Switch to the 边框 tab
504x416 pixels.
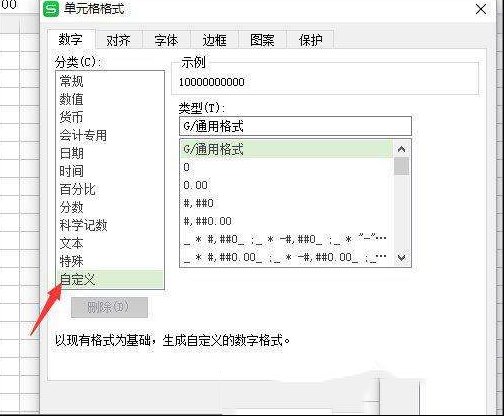pyautogui.click(x=214, y=40)
